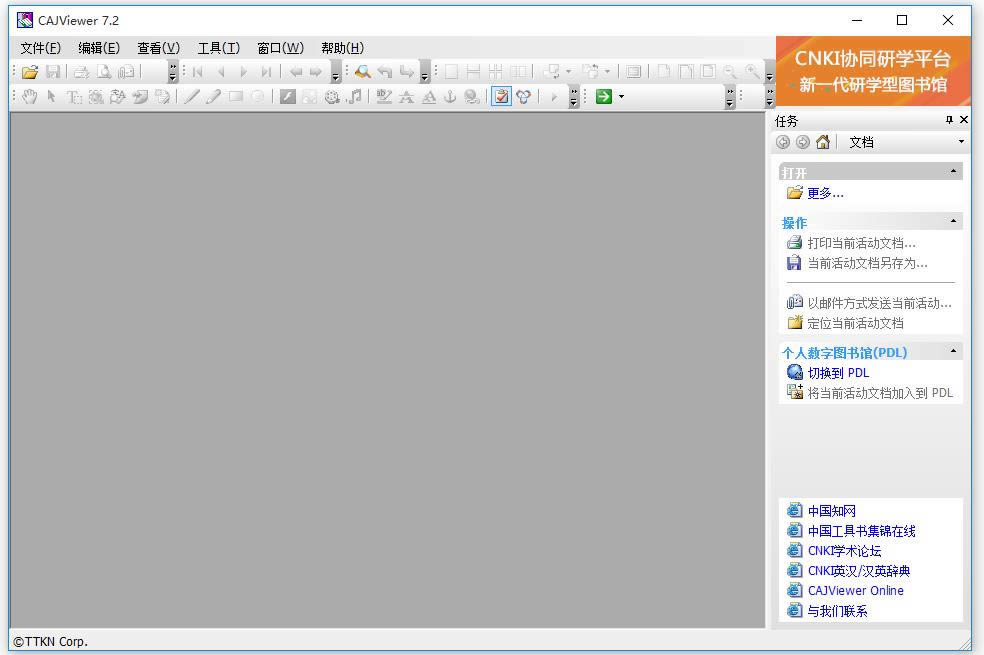Open the CNKI学术论坛 link

(844, 551)
